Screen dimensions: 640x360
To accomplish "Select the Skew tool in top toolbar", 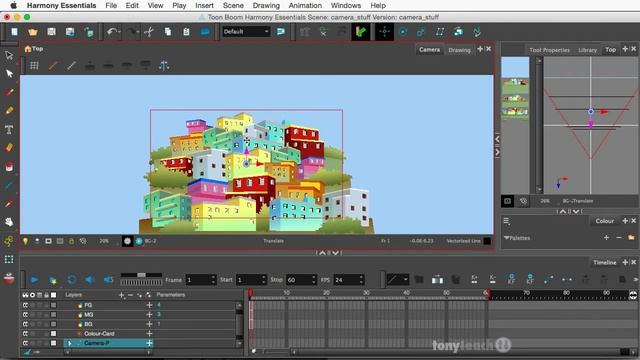I will [440, 32].
